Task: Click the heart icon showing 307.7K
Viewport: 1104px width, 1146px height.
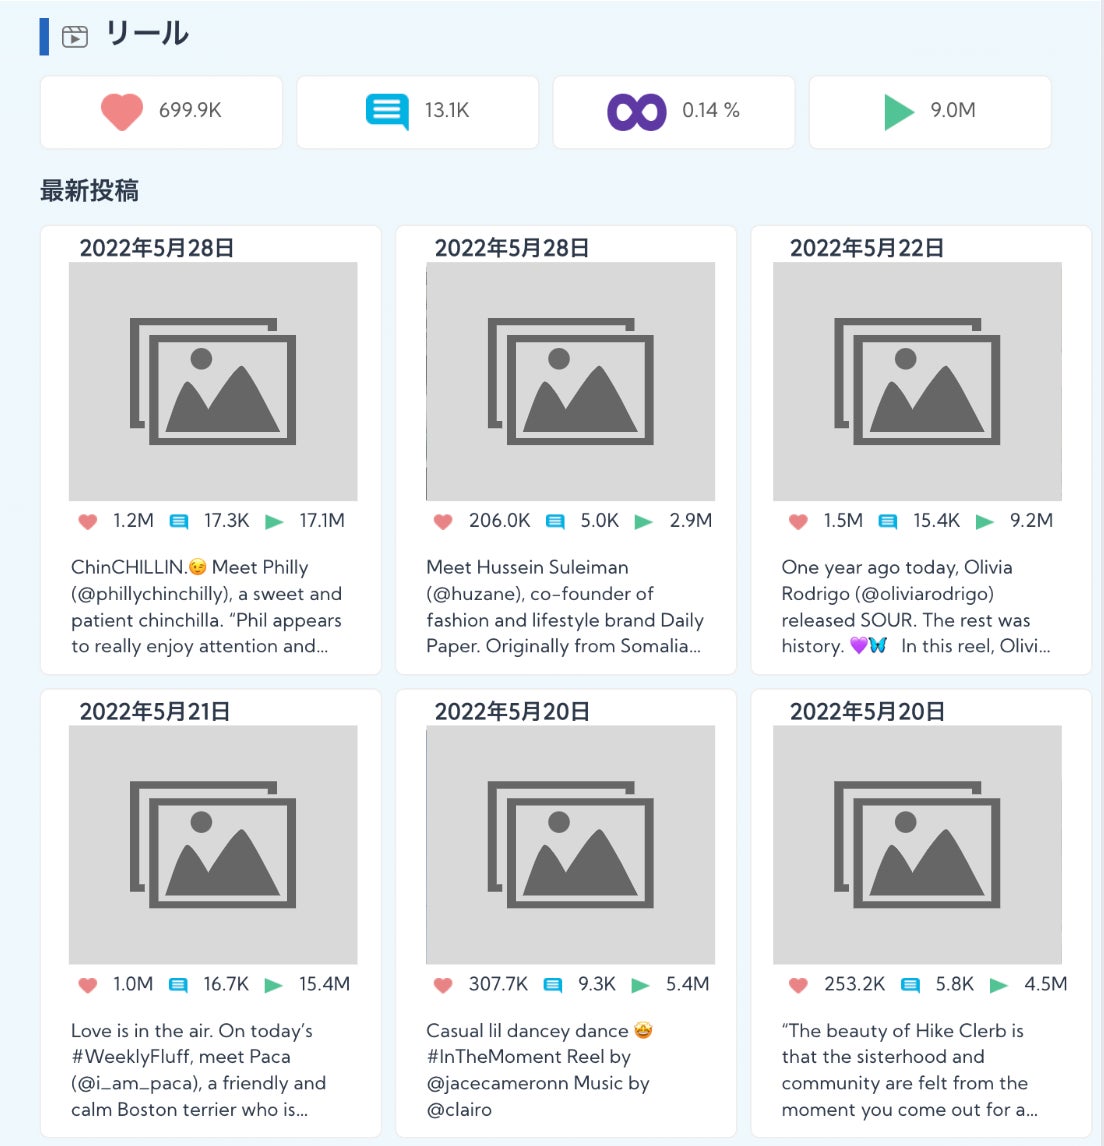Action: [442, 984]
